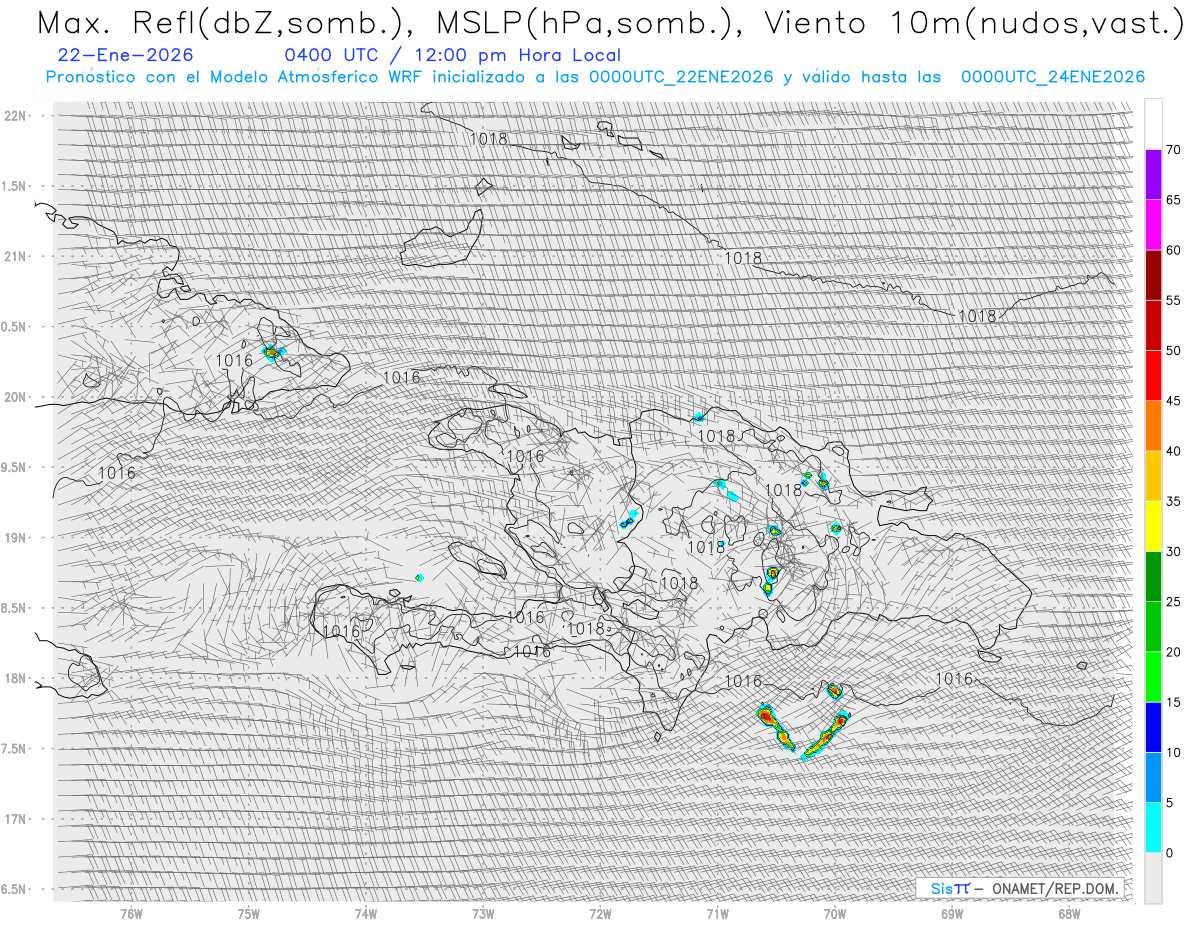Viewport: 1200px width, 927px height.
Task: Click the date text '22-Ene-2026'
Action: (126, 56)
